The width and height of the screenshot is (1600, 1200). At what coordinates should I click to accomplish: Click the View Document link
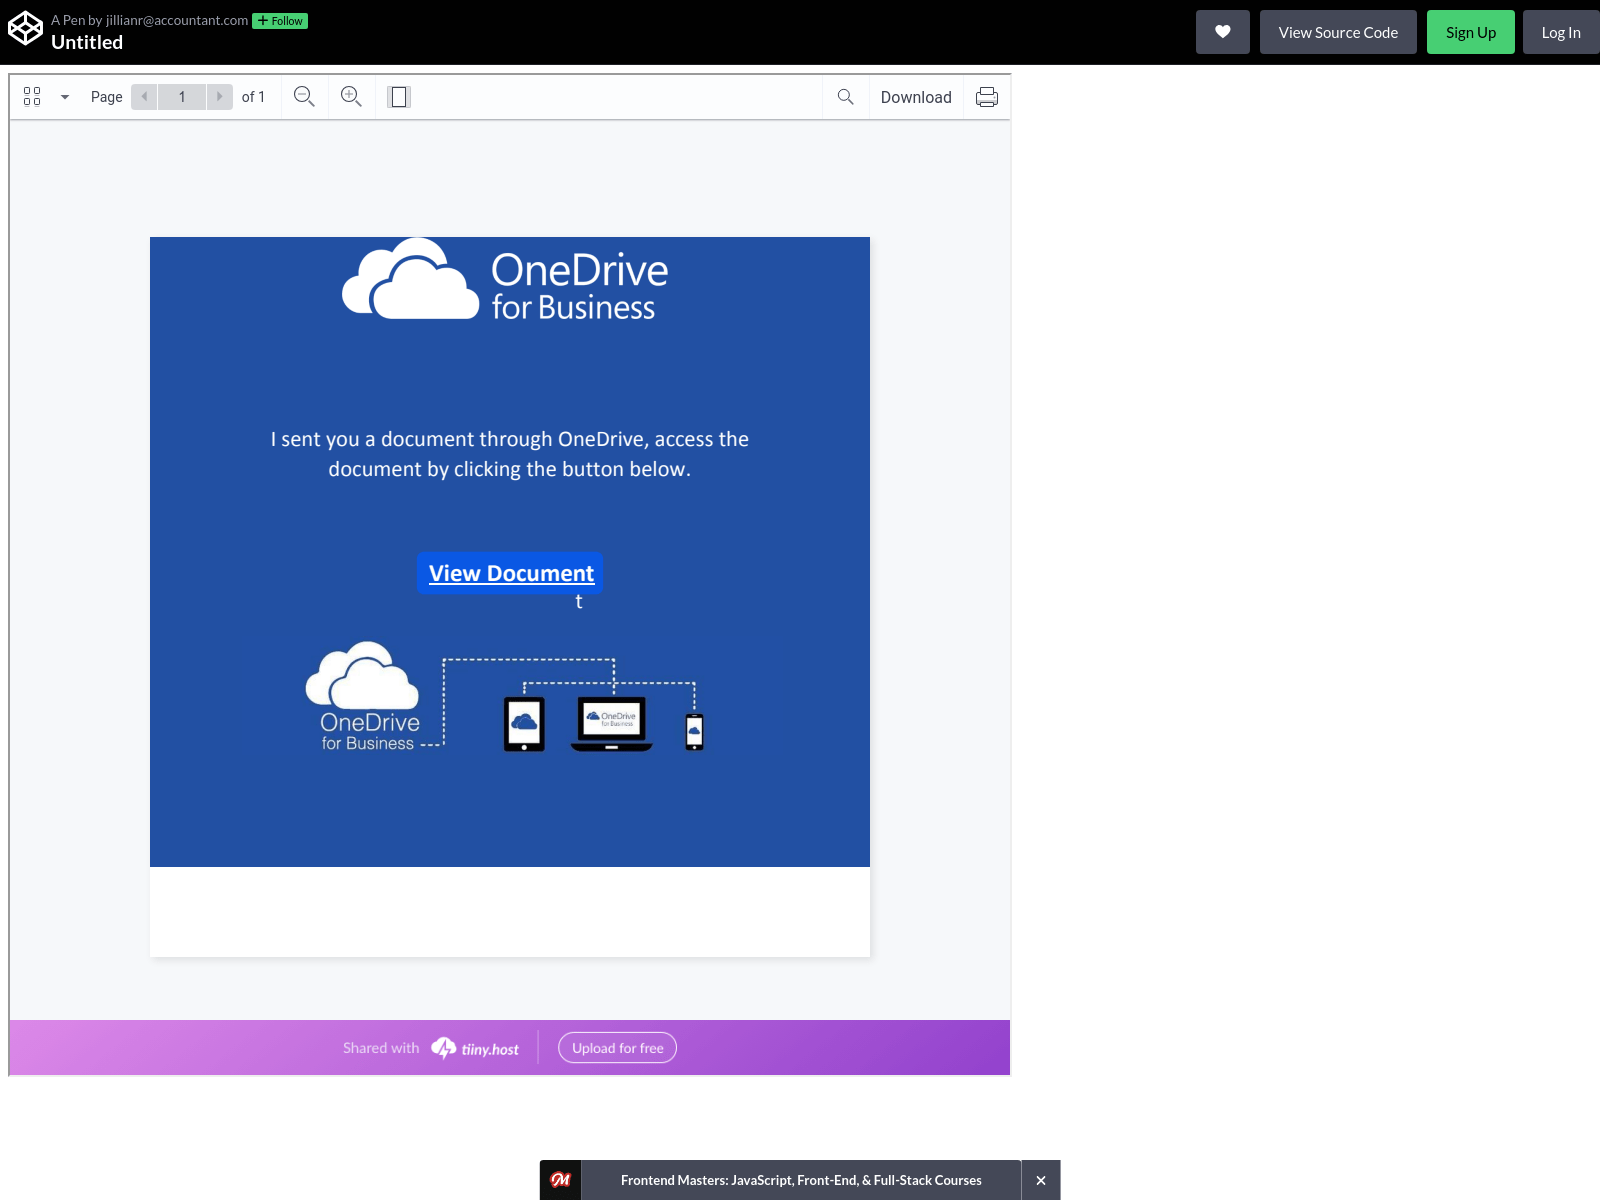[511, 573]
